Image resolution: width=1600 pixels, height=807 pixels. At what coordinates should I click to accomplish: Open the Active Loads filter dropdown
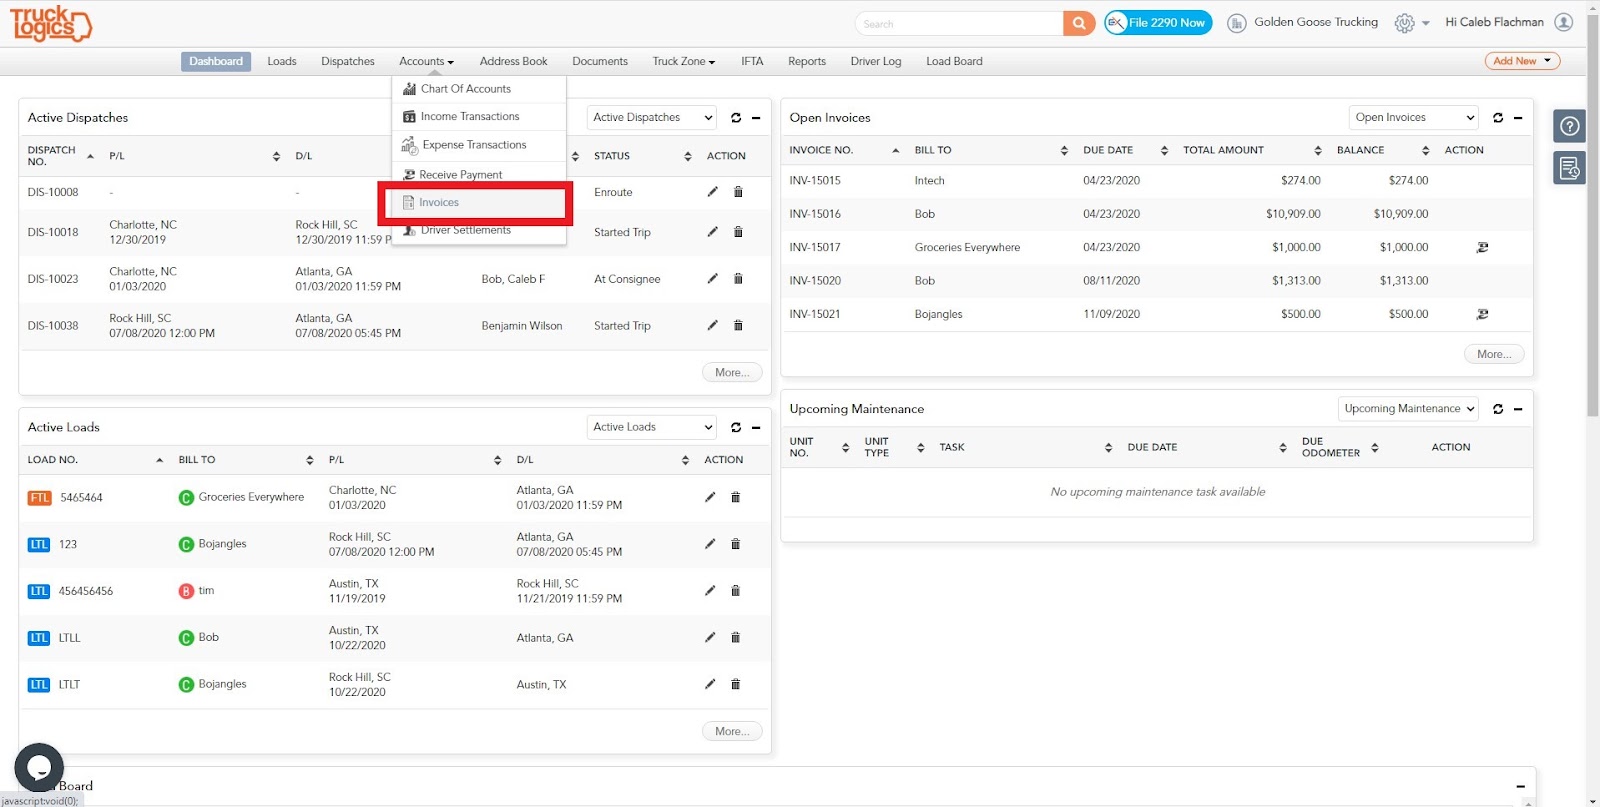(x=652, y=427)
